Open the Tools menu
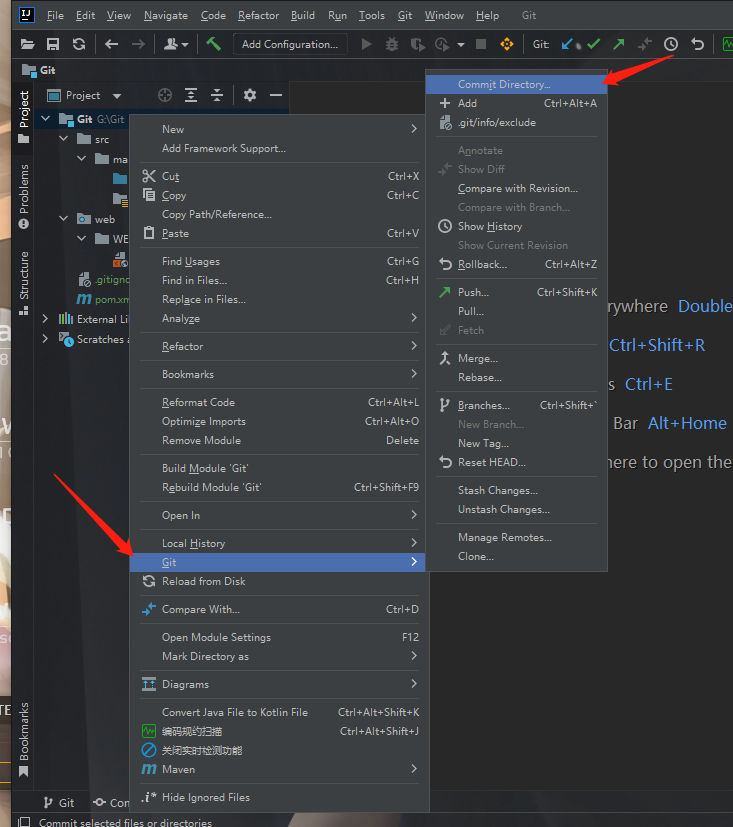This screenshot has height=827, width=733. point(372,15)
